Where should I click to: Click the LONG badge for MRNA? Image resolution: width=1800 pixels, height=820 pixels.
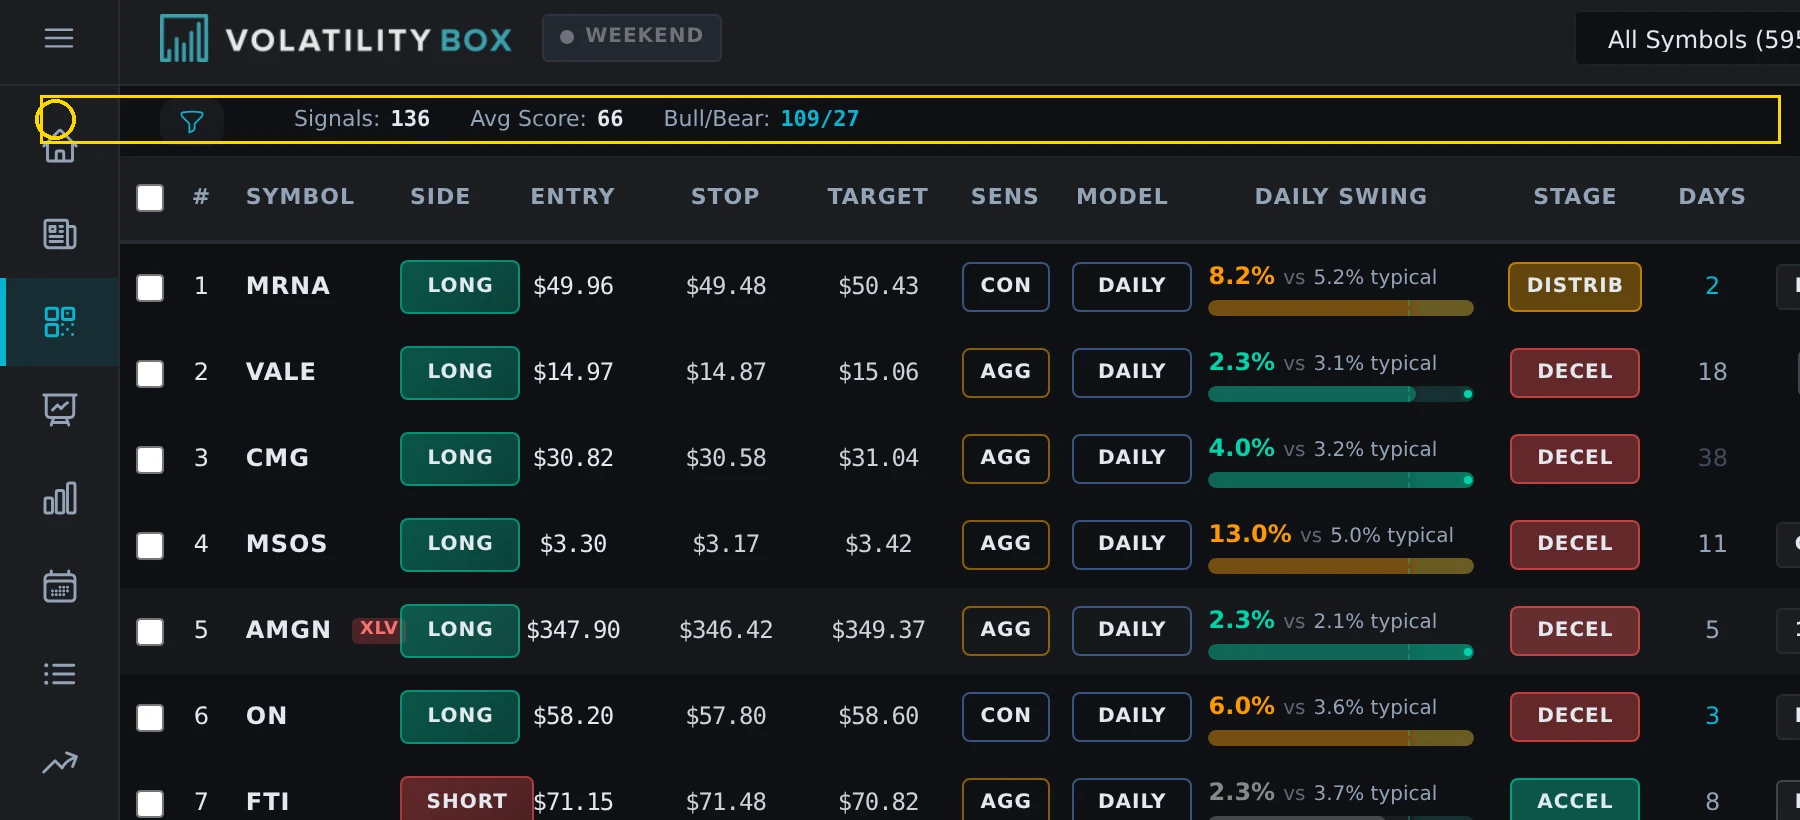tap(460, 286)
